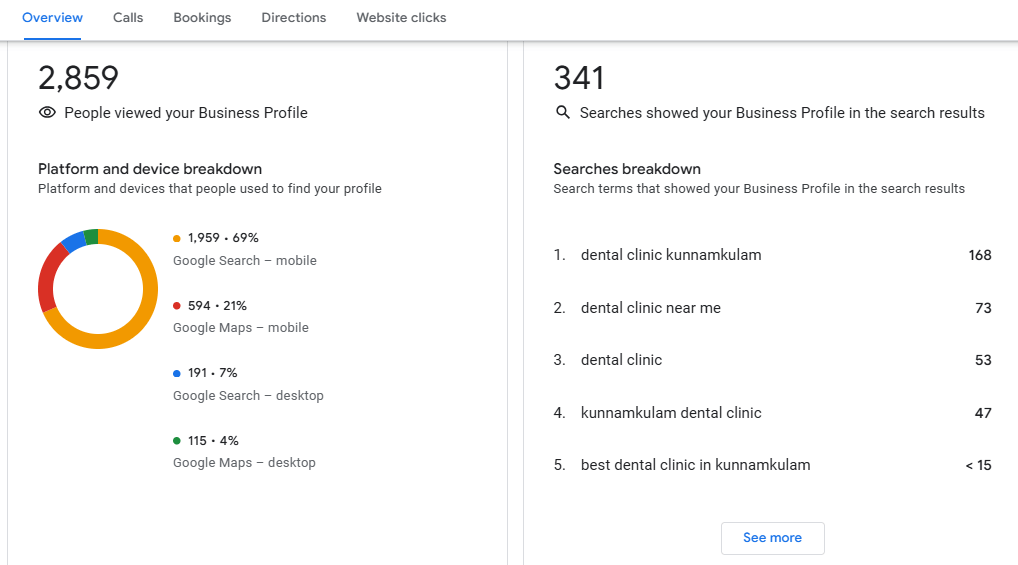Click the orange Google Search mobile legend dot

click(177, 238)
